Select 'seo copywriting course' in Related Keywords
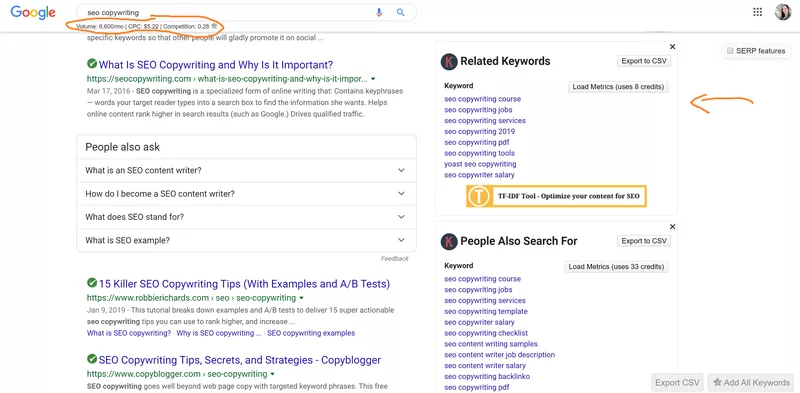This screenshot has height=393, width=800. [483, 99]
